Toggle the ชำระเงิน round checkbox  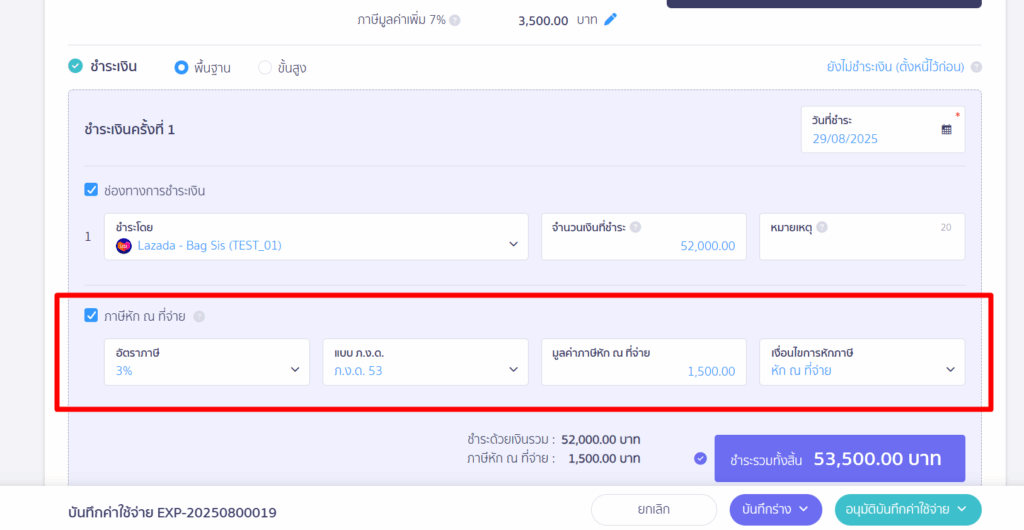pyautogui.click(x=76, y=66)
